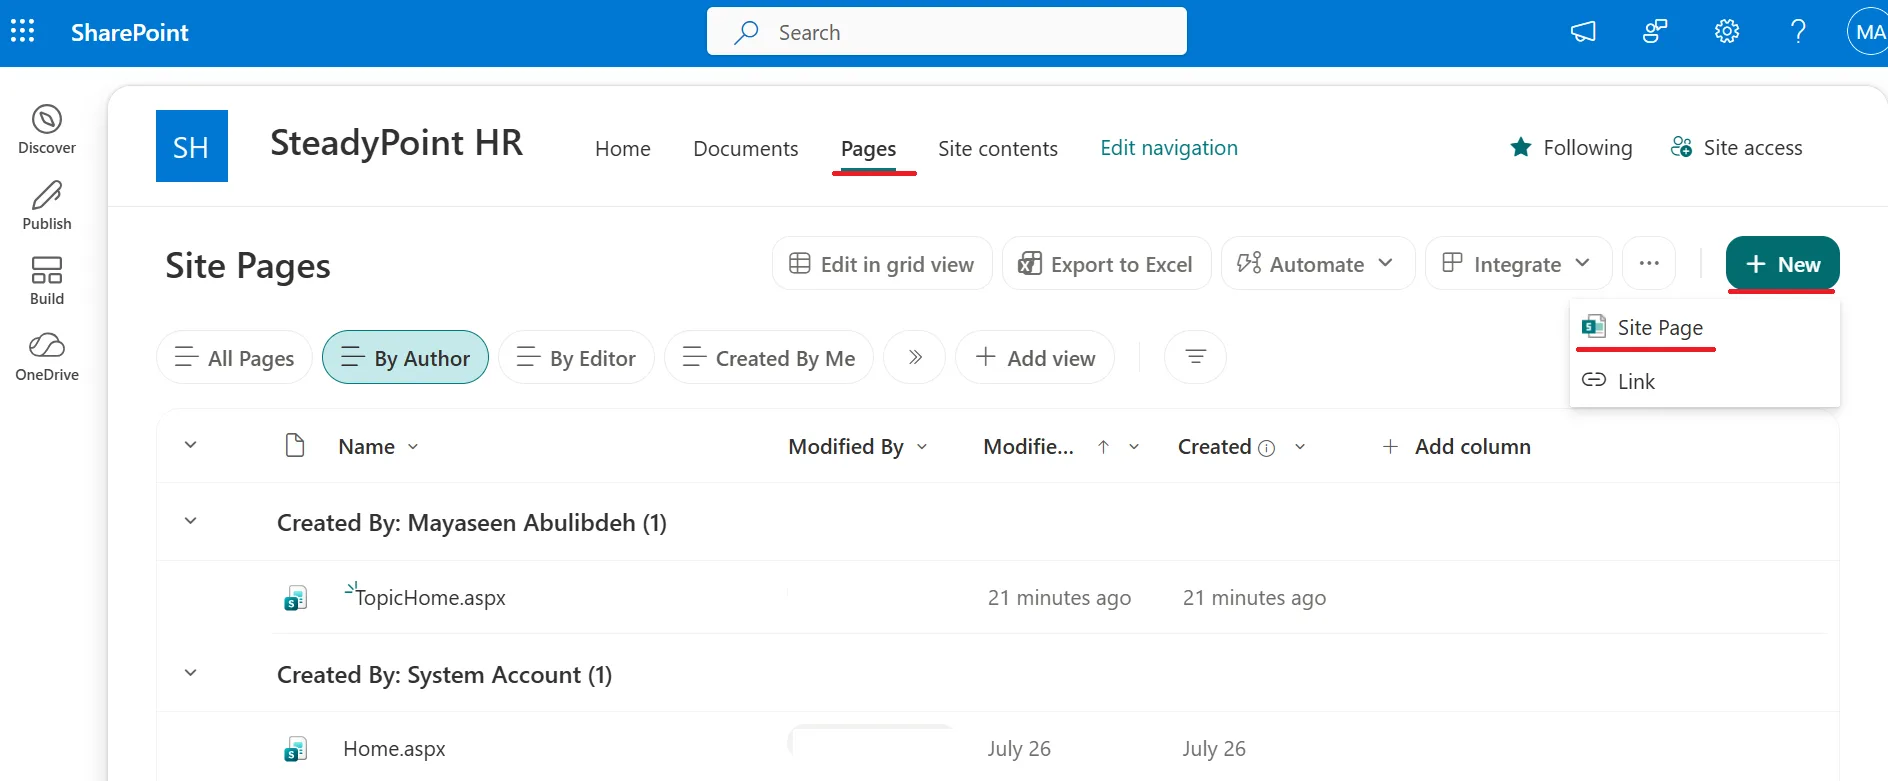Screen dimensions: 1888x781
Task: Open the chat connections icon in header
Action: pyautogui.click(x=1655, y=32)
